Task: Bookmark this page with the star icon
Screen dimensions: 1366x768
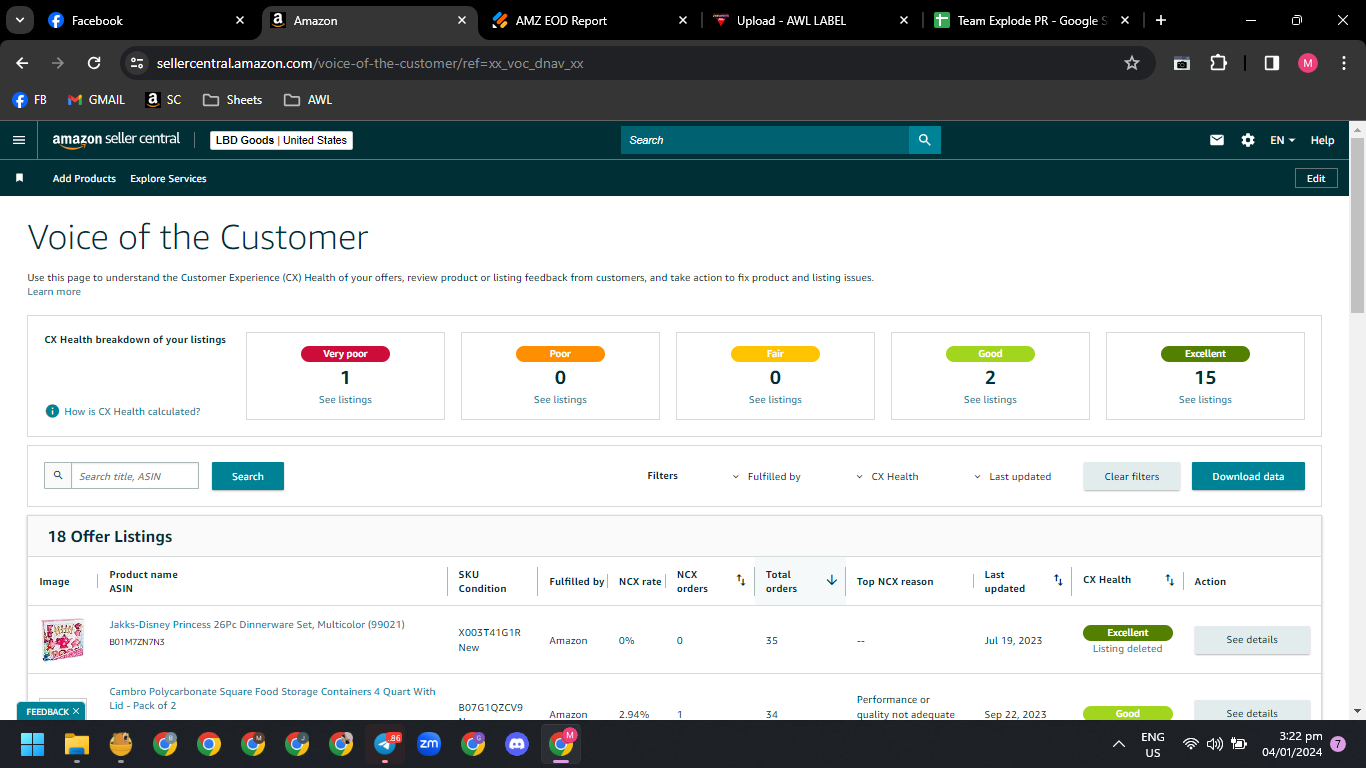Action: (x=1132, y=63)
